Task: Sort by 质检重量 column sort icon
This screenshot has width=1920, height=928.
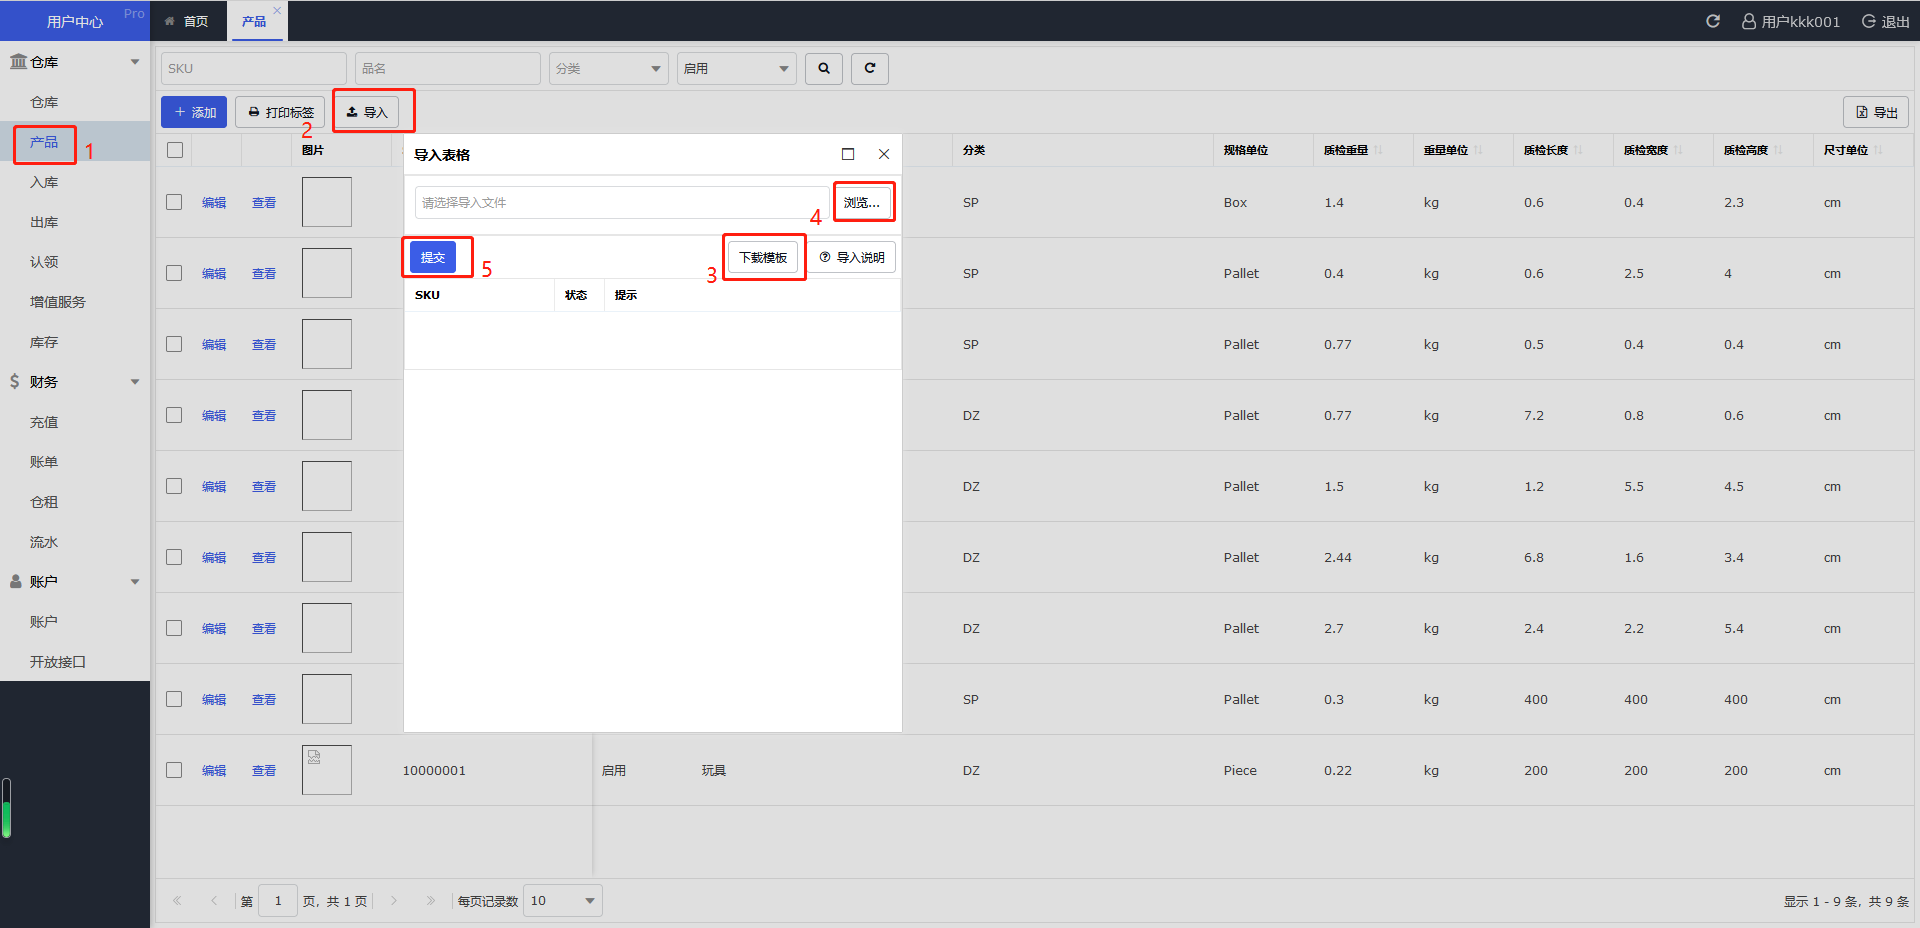Action: (x=1378, y=150)
